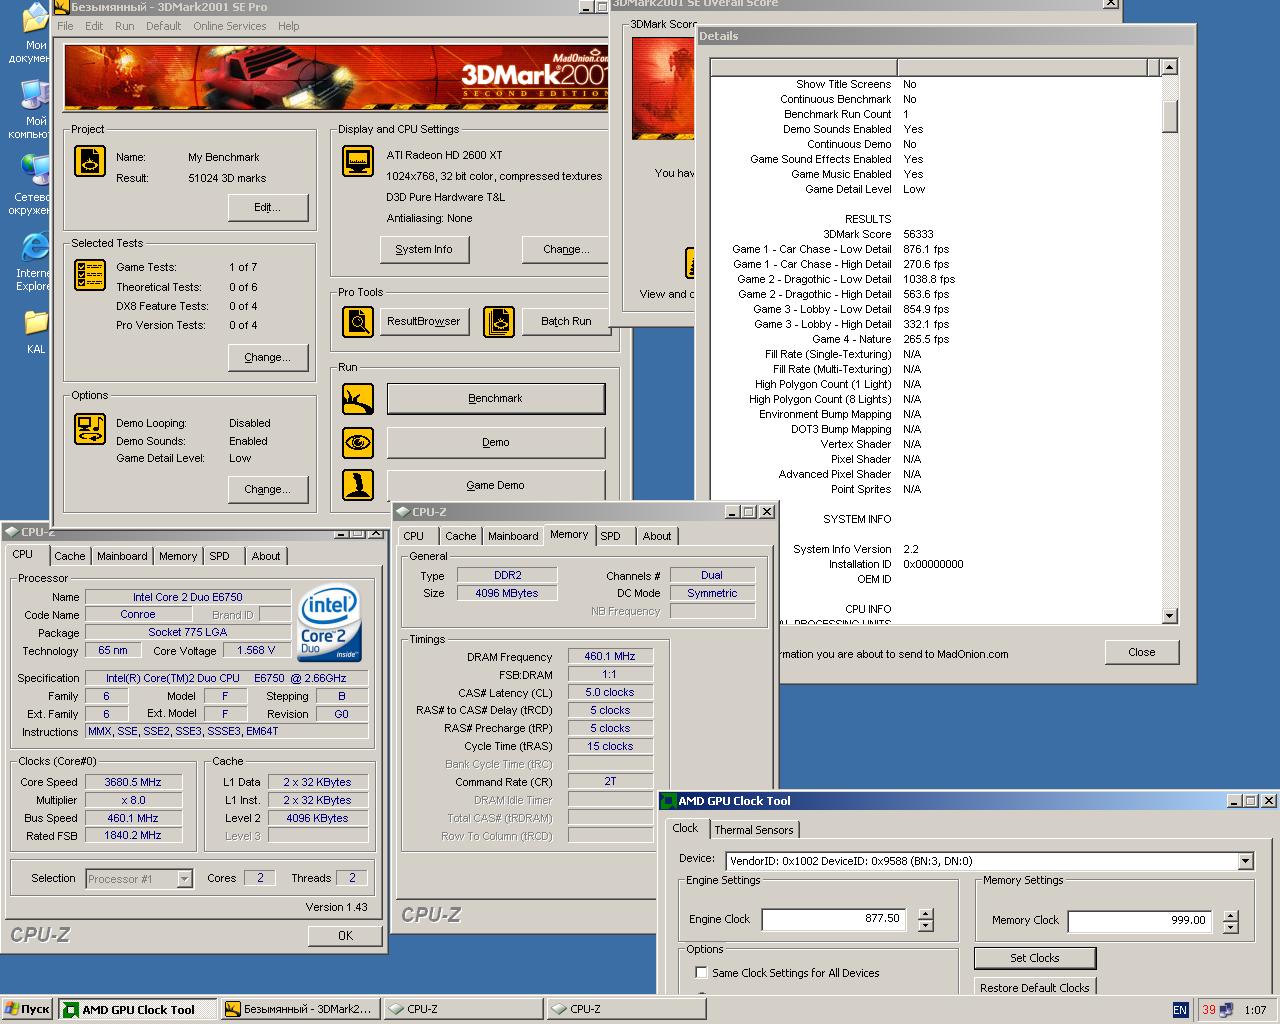This screenshot has width=1280, height=1024.
Task: Increase the Engine Clock with the up arrow
Action: [926, 913]
